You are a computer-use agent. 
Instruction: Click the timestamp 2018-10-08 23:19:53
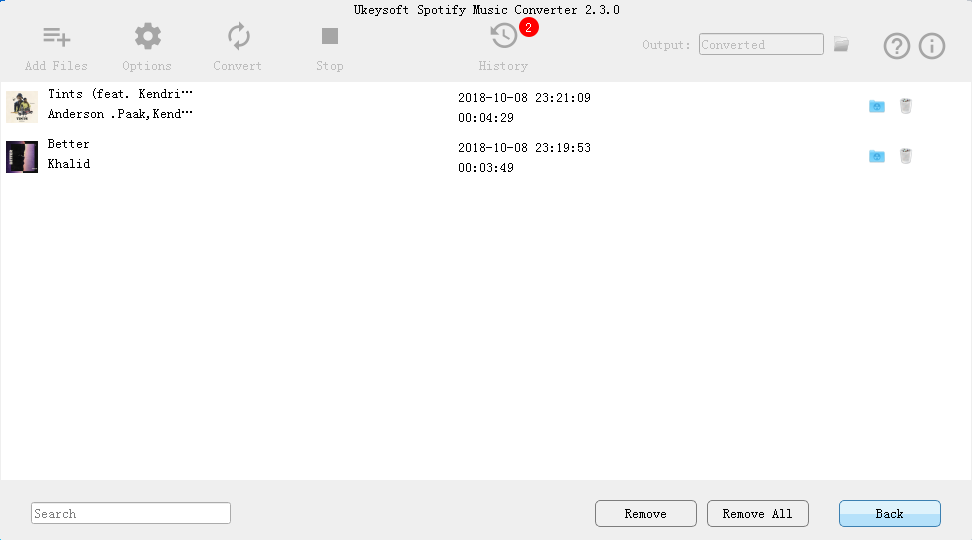524,148
